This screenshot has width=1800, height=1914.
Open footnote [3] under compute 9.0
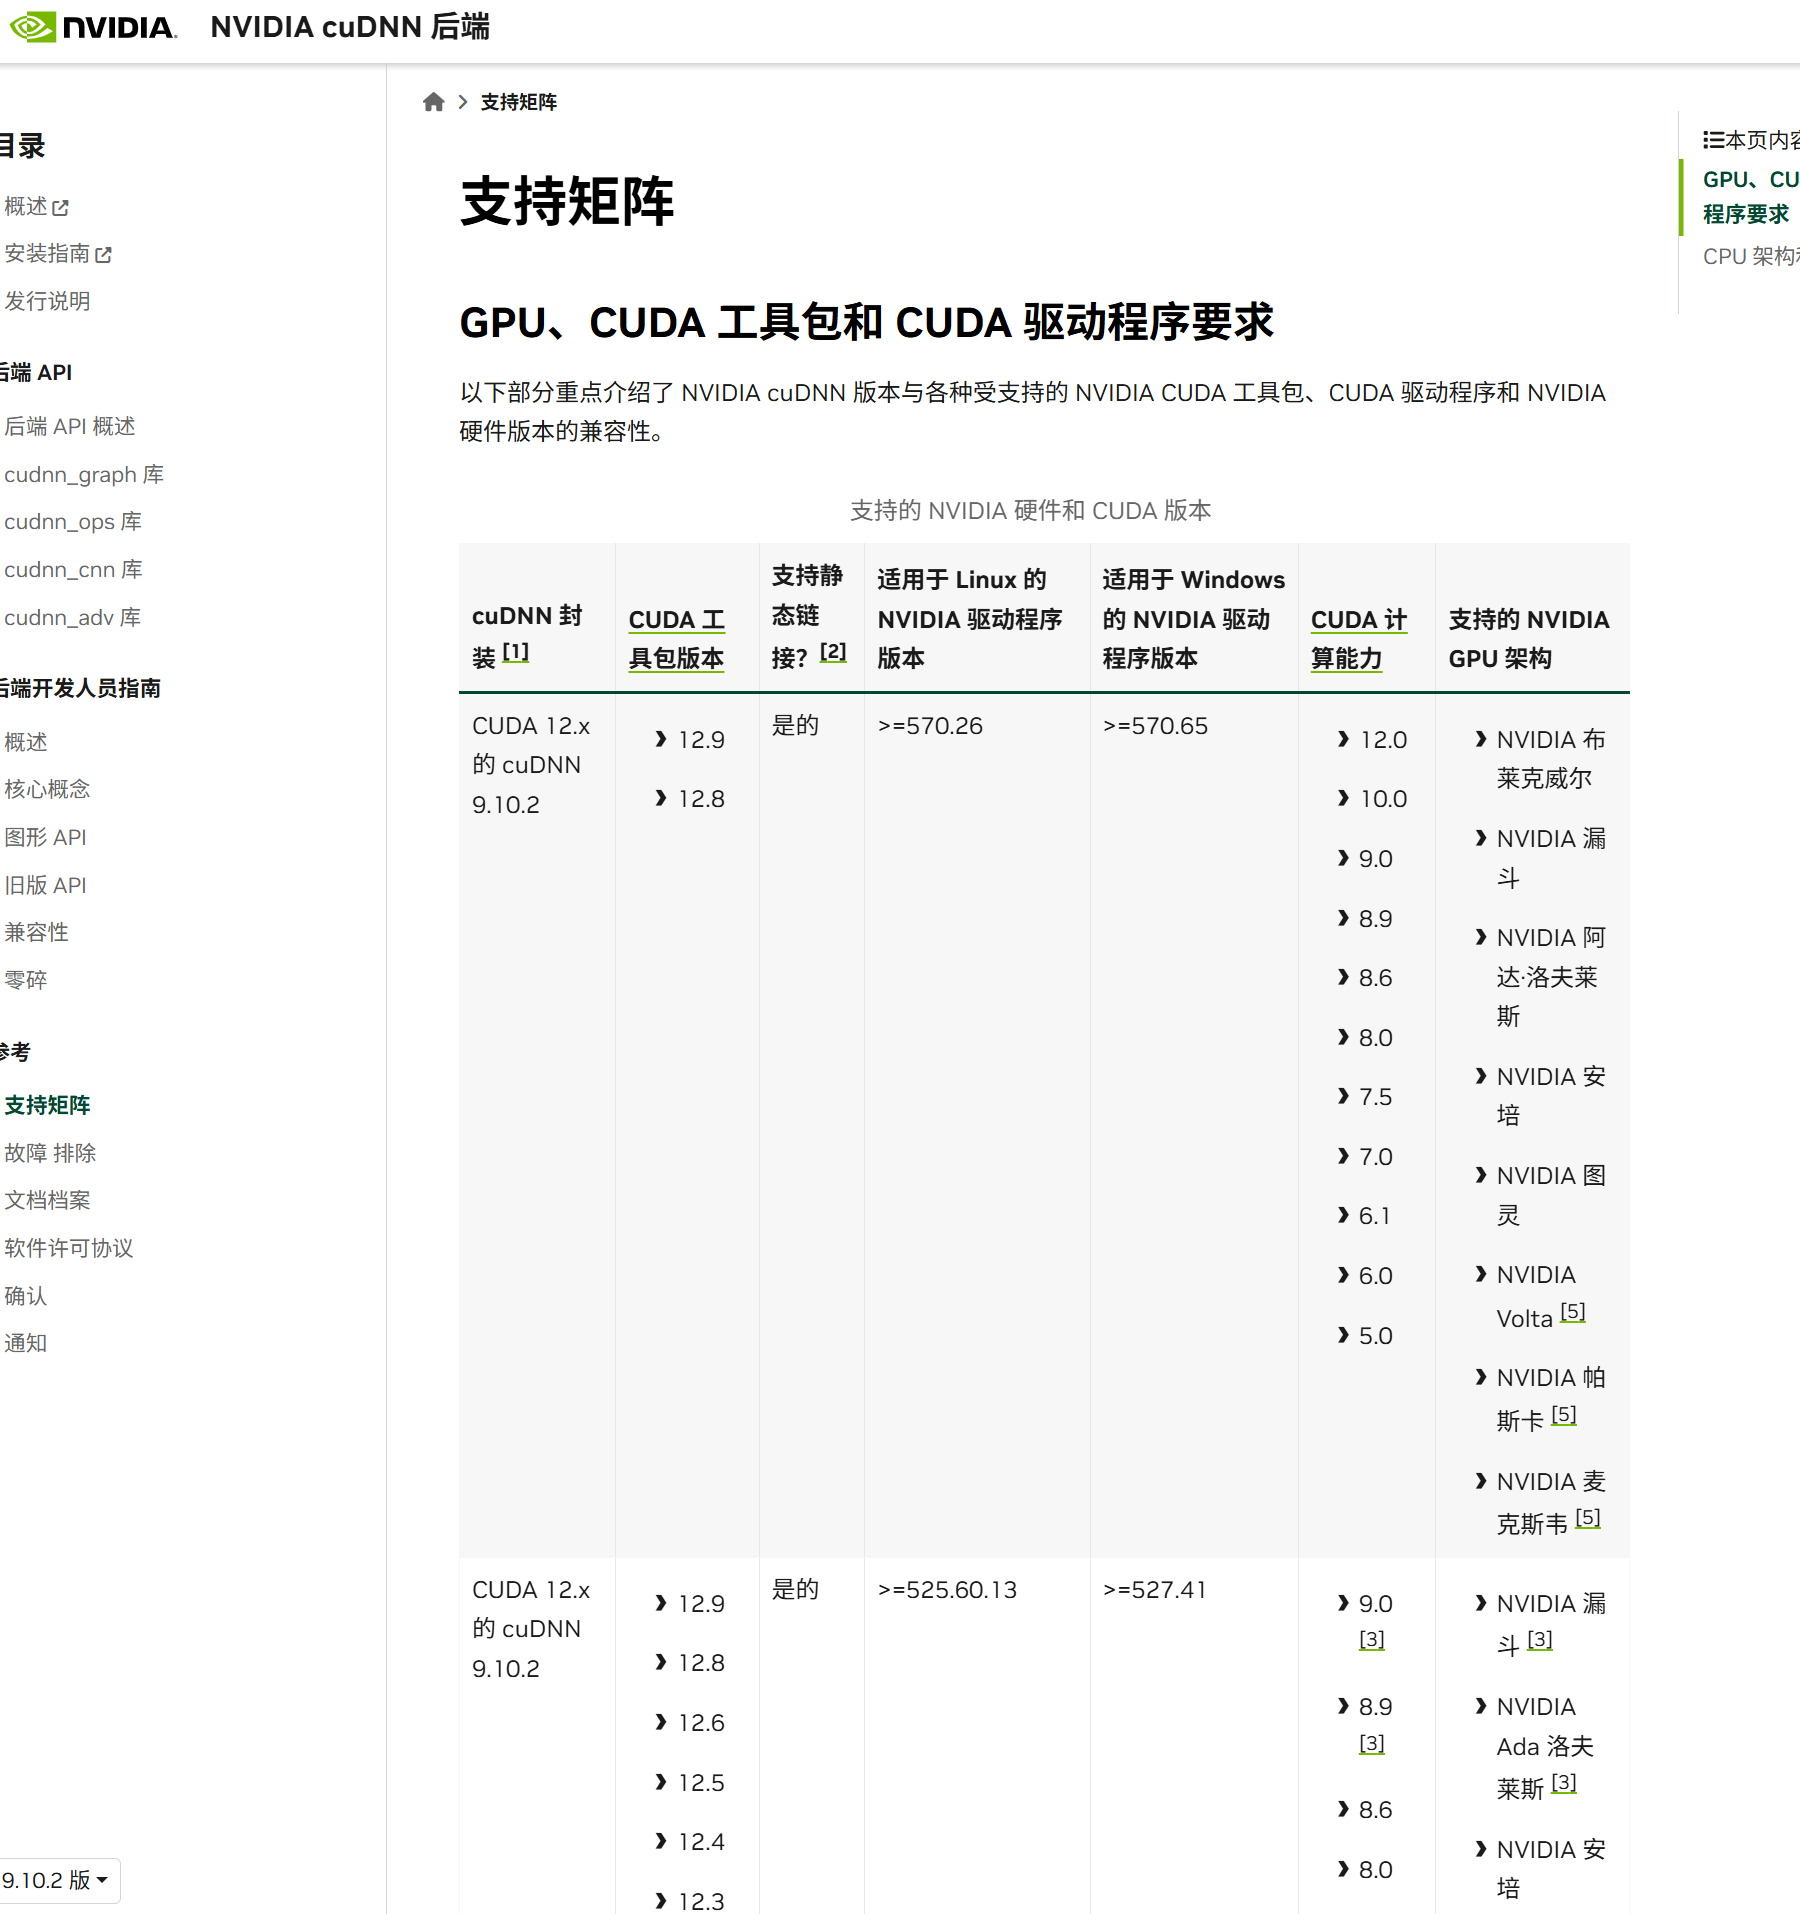click(1372, 1640)
